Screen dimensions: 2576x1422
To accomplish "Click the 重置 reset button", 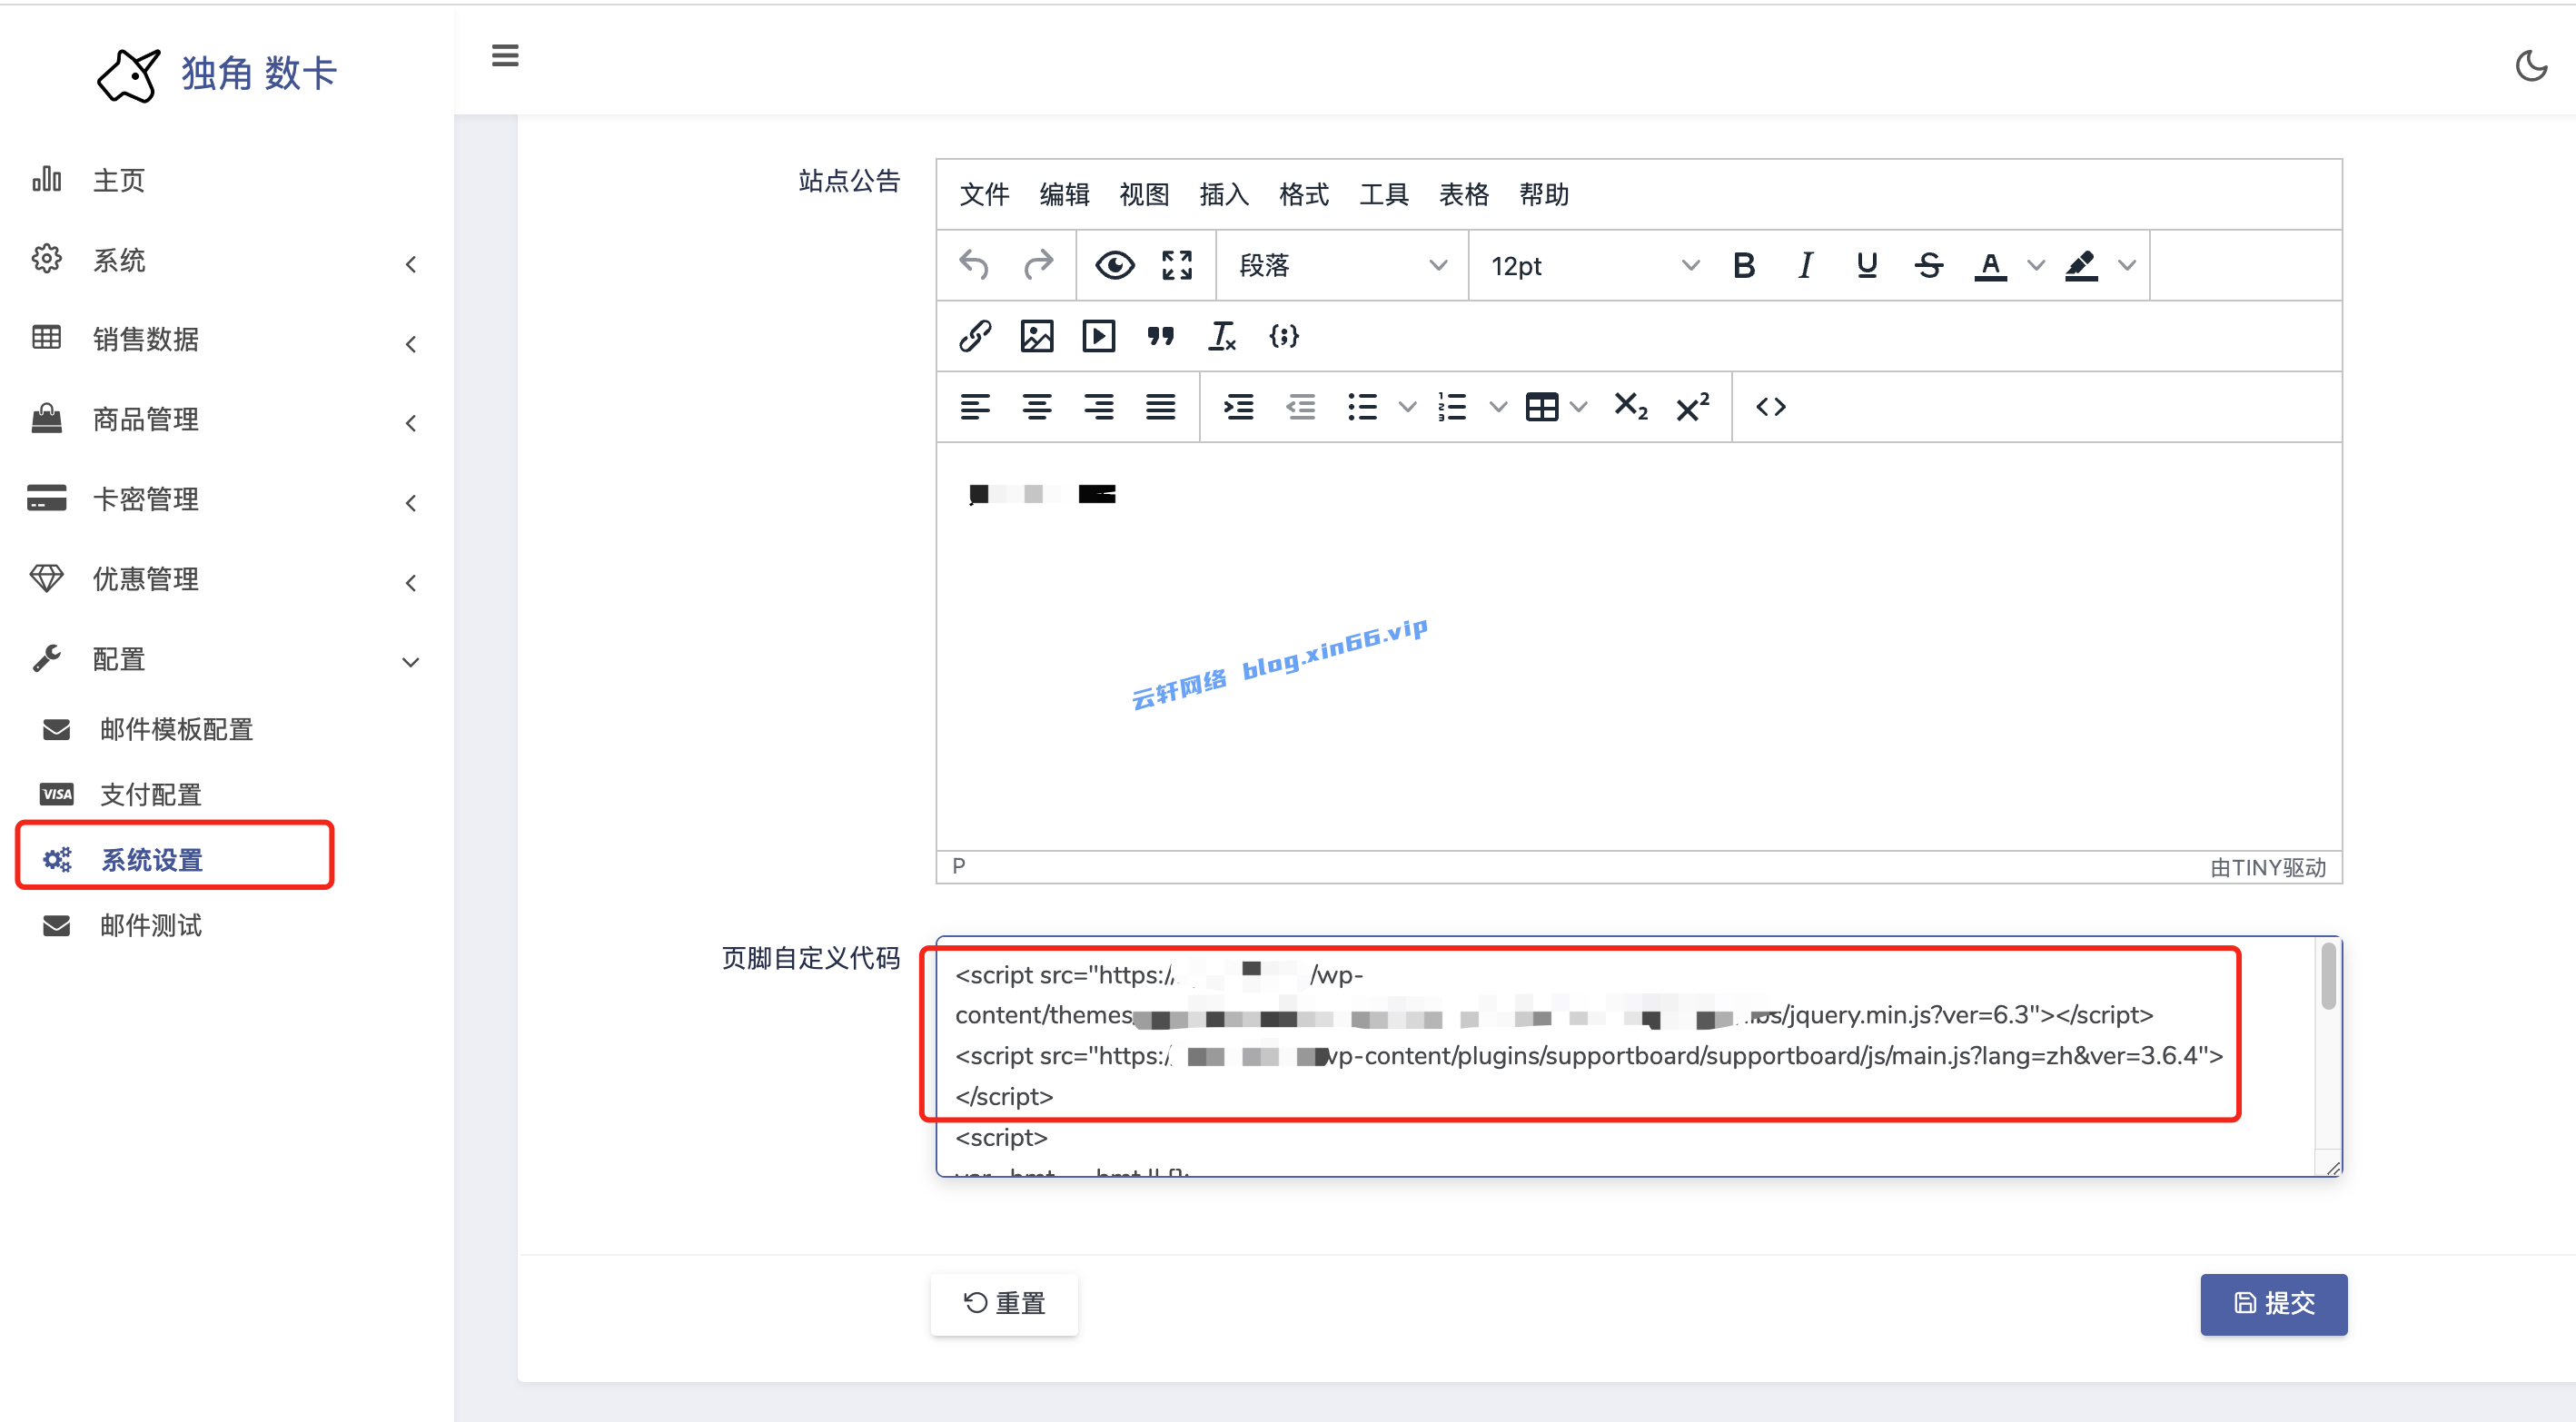I will pos(1004,1303).
